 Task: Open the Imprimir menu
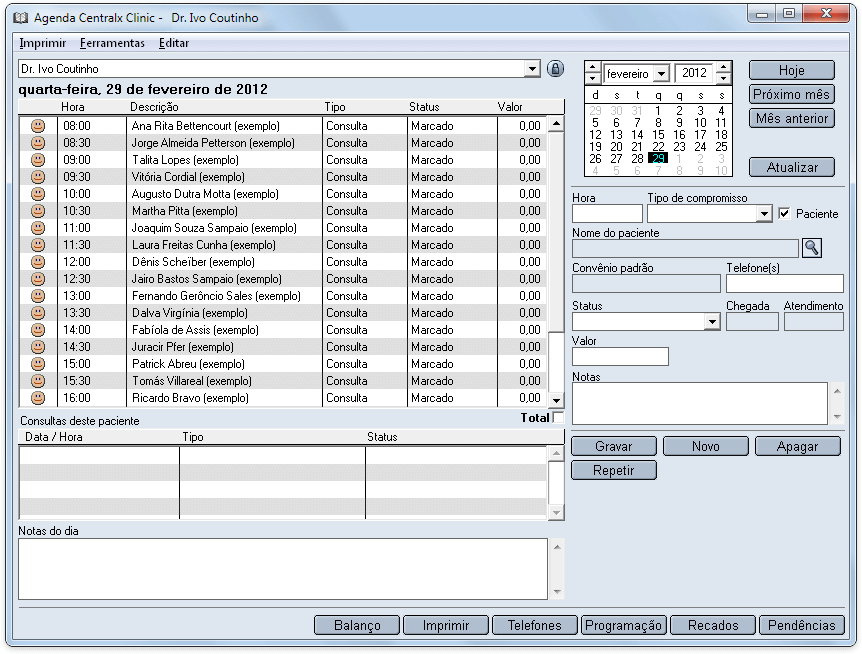42,43
